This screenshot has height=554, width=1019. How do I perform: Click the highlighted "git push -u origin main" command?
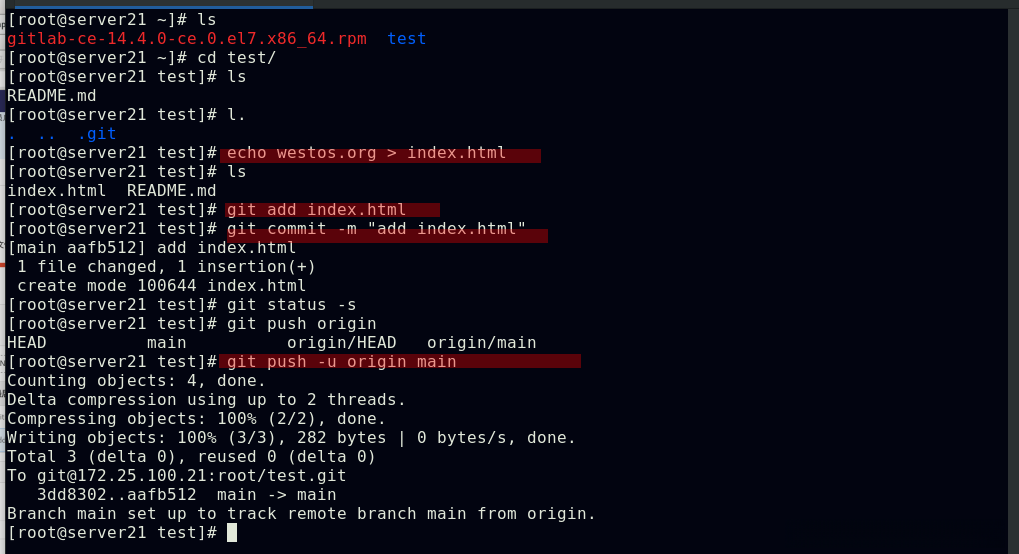click(341, 361)
